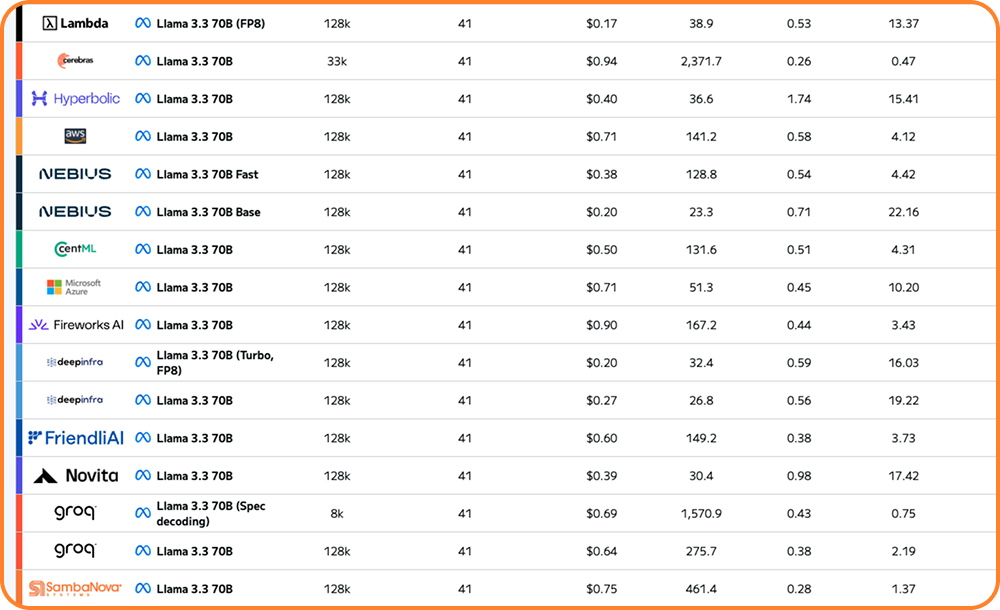Open the Cerebras logo
The image size is (1000, 610).
pyautogui.click(x=76, y=61)
